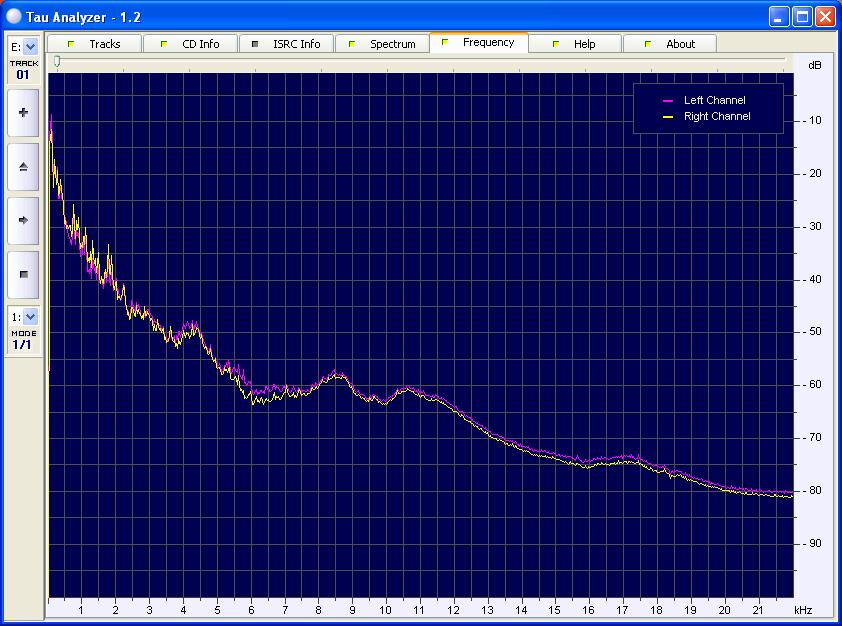The image size is (842, 626).
Task: Click the TRACK 01 indicator
Action: point(23,70)
